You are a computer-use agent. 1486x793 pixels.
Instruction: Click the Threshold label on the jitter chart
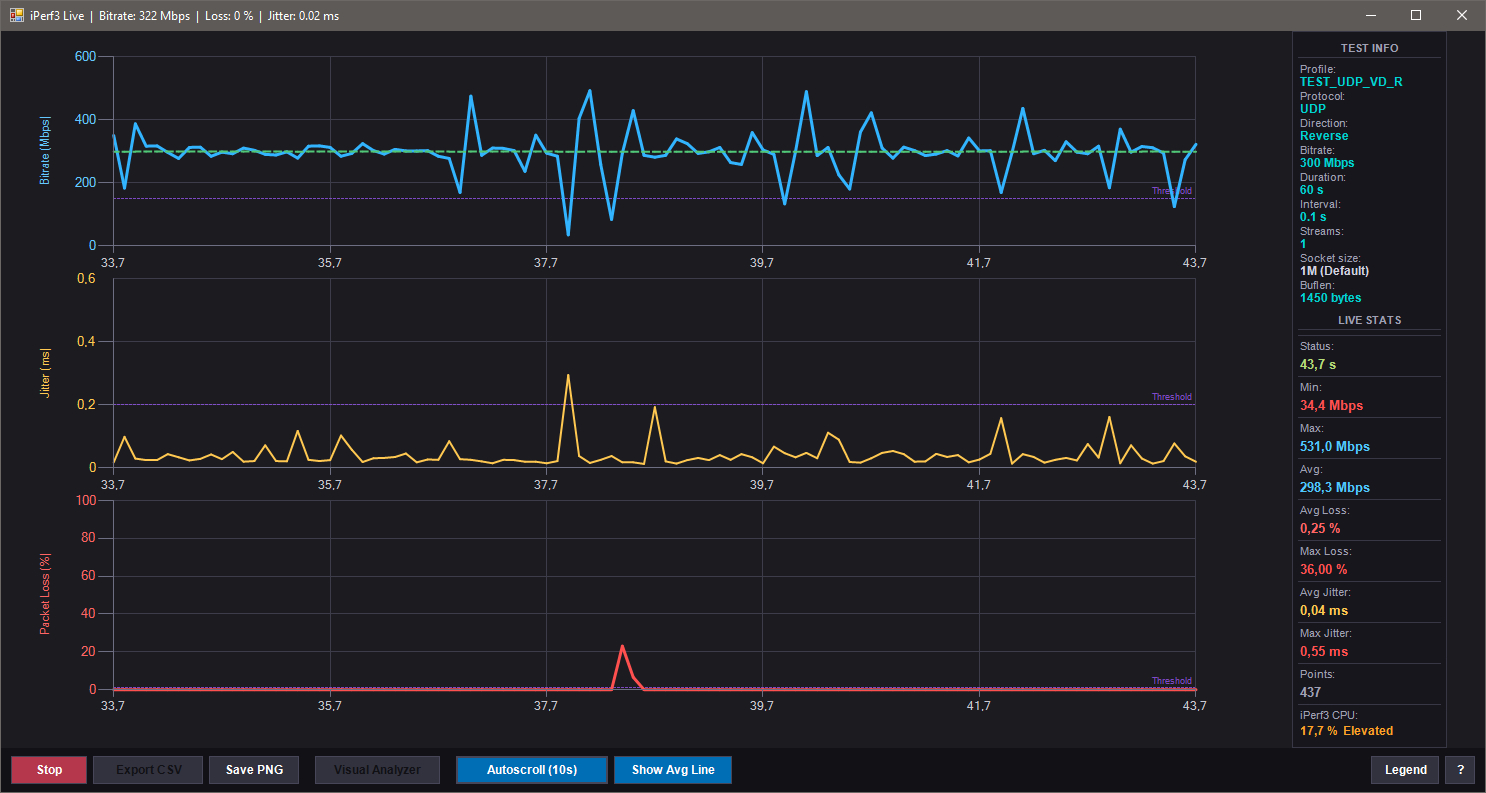point(1171,397)
